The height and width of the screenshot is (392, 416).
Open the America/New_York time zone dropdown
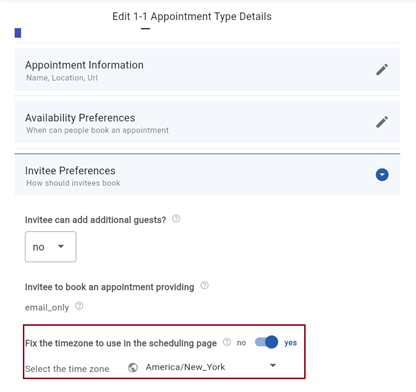click(x=202, y=367)
